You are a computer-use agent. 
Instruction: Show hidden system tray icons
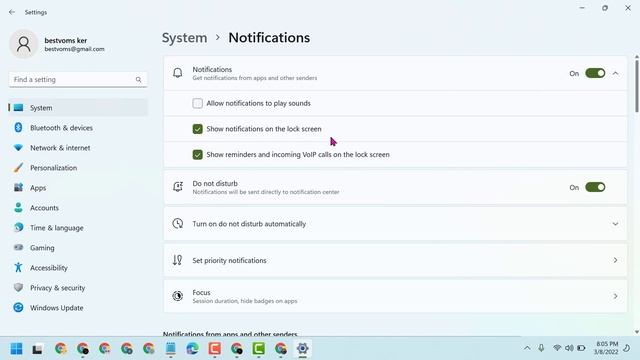click(x=527, y=348)
